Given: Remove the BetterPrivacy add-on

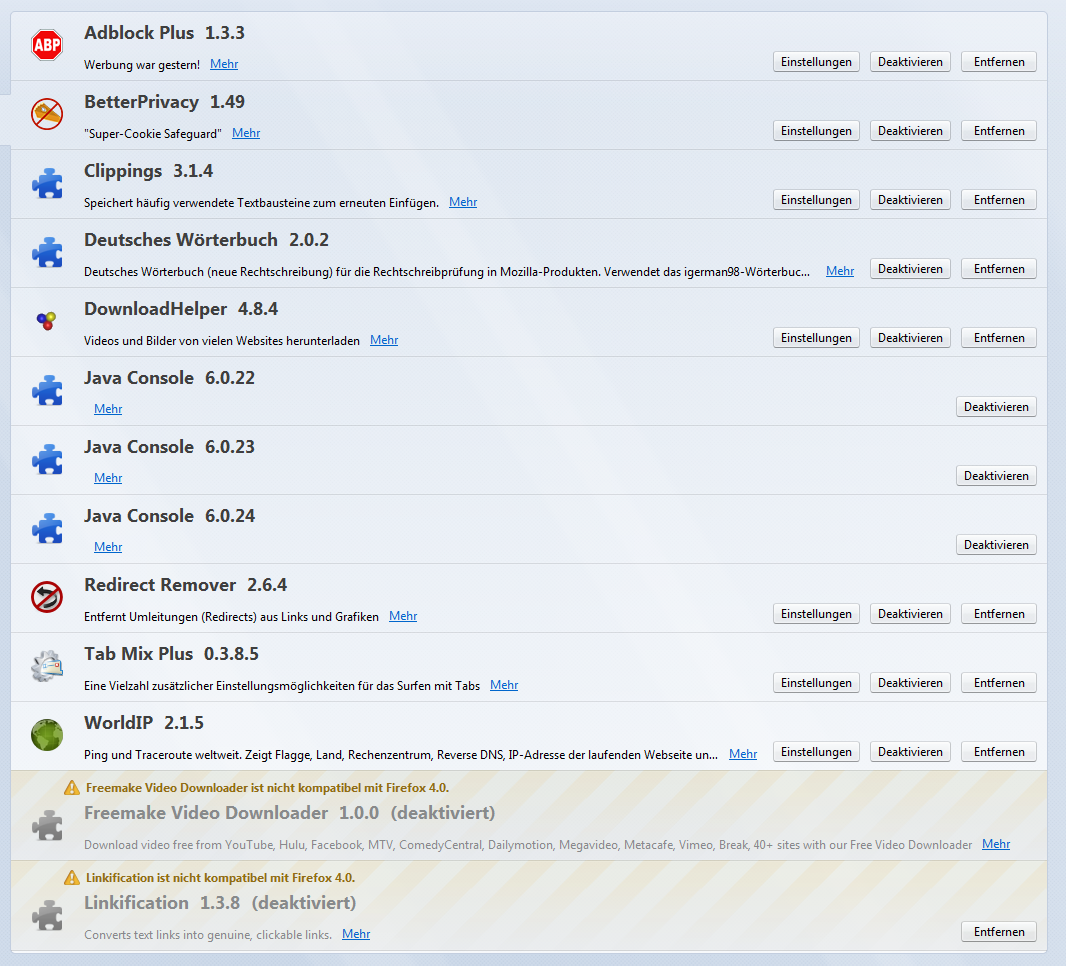Looking at the screenshot, I should tap(999, 131).
